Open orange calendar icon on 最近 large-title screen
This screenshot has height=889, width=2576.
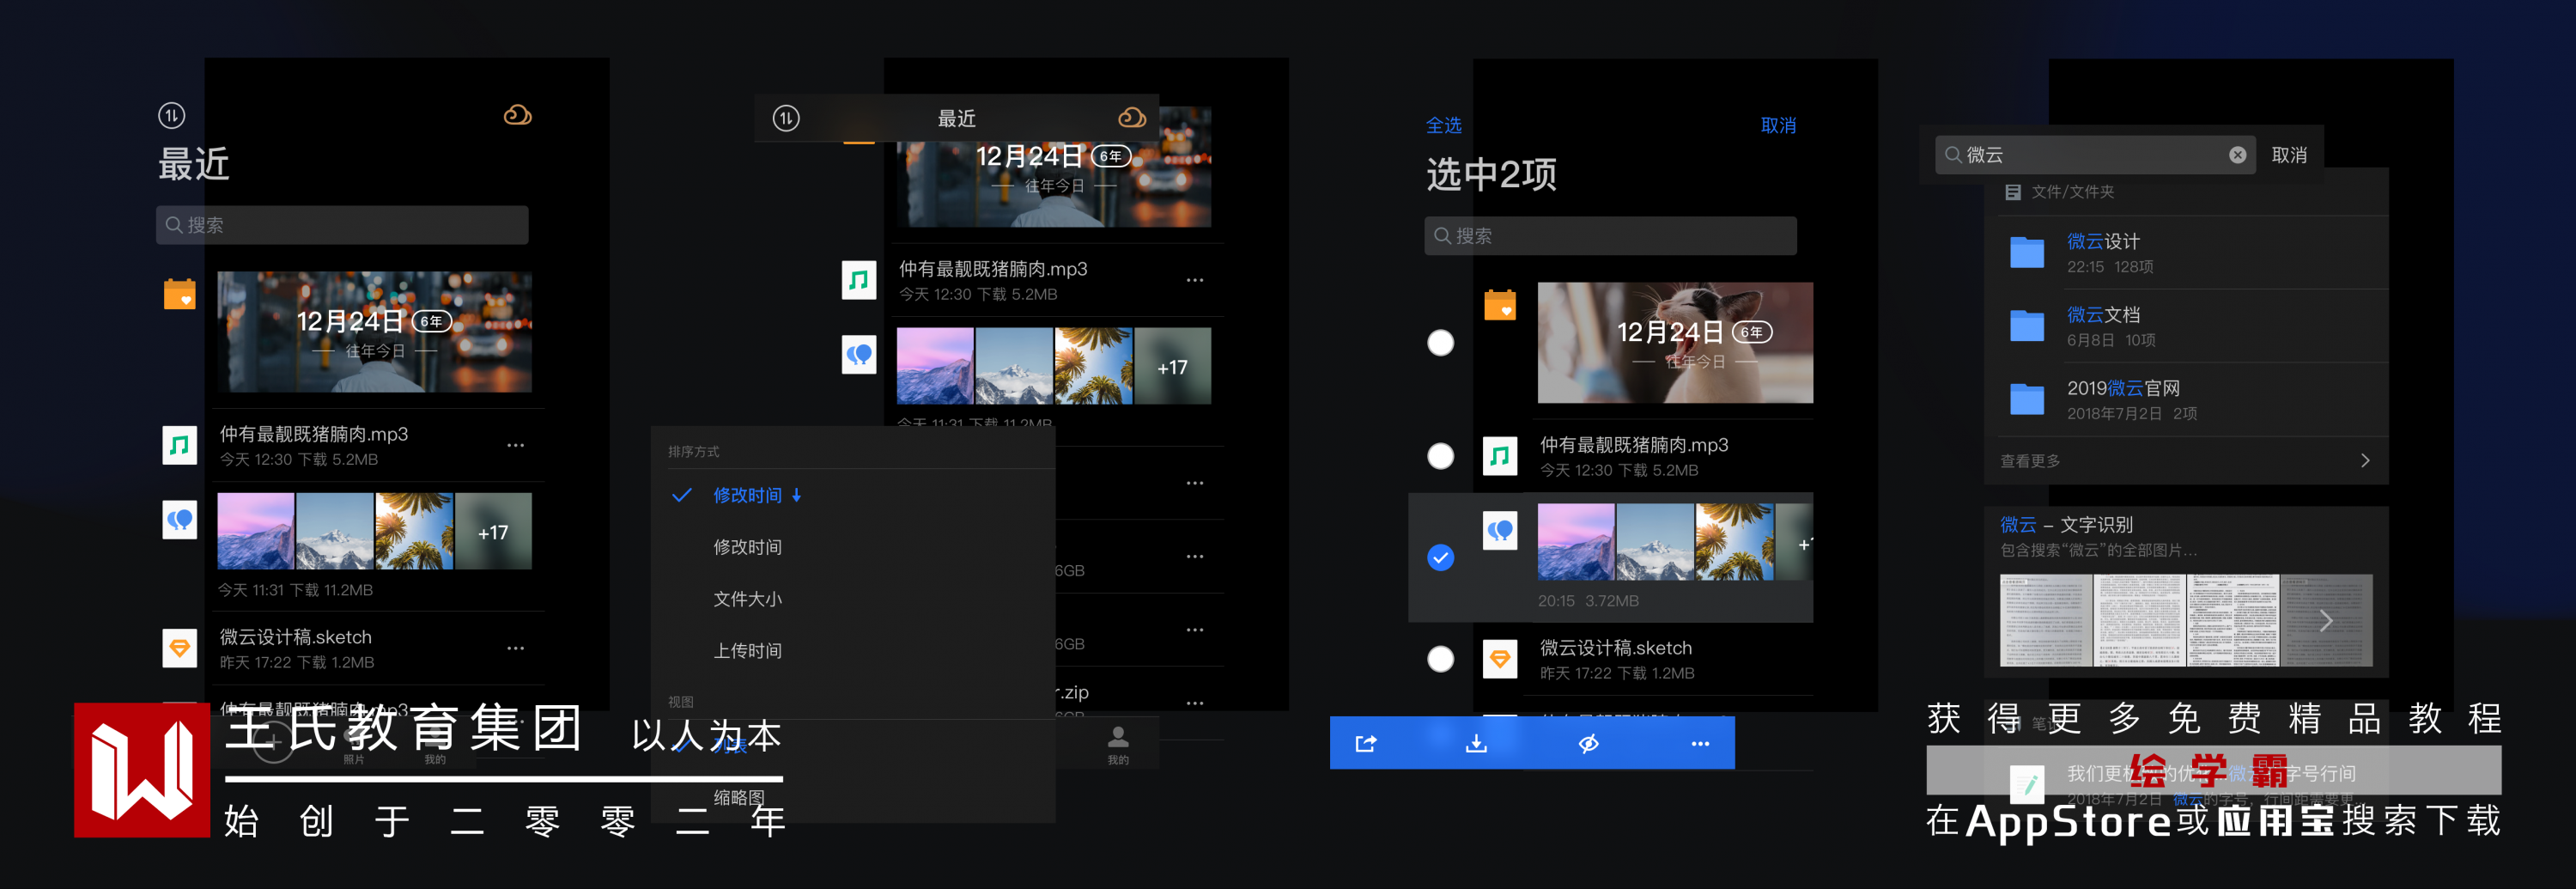pyautogui.click(x=180, y=294)
